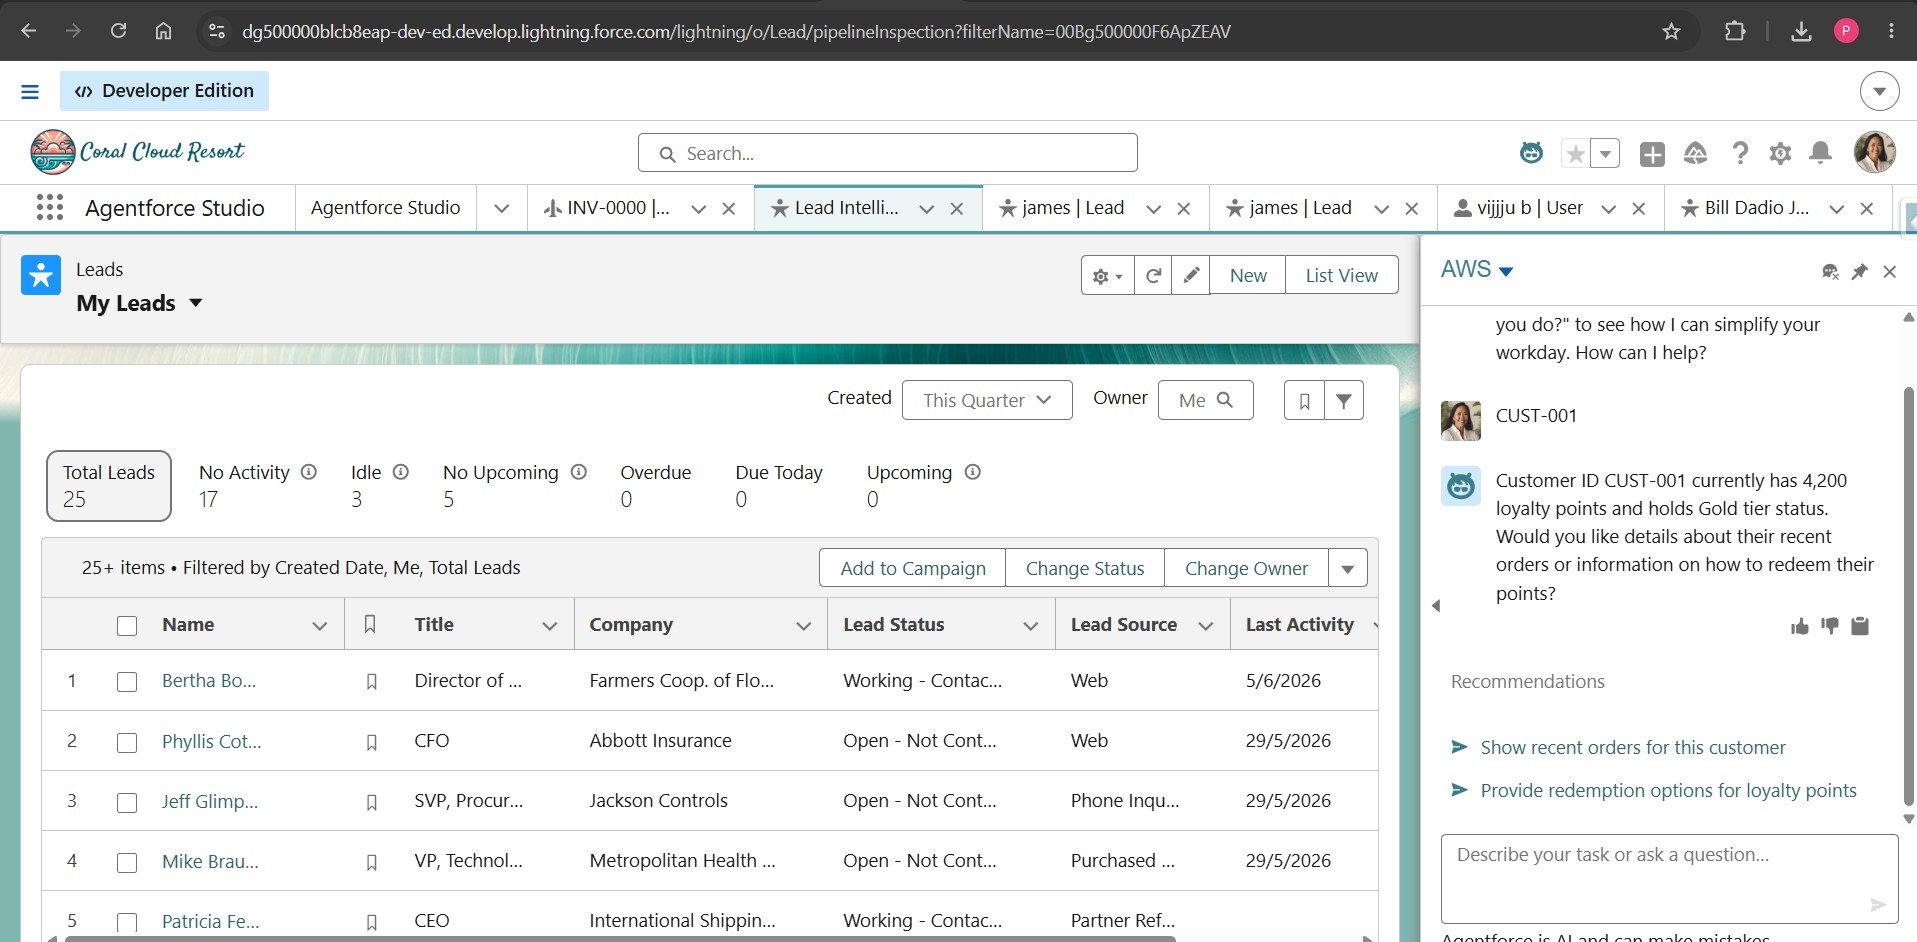Click the user profile avatar
The width and height of the screenshot is (1917, 942).
click(x=1874, y=152)
